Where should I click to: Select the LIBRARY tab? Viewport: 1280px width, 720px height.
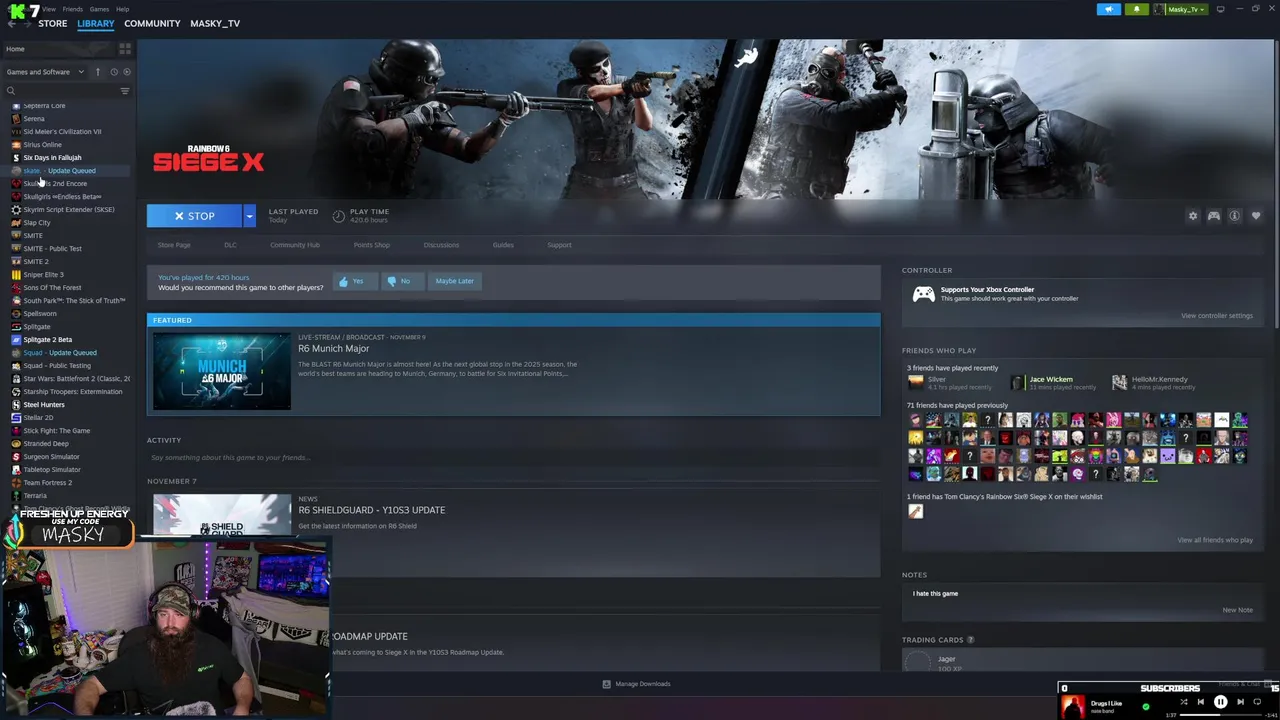[x=96, y=23]
